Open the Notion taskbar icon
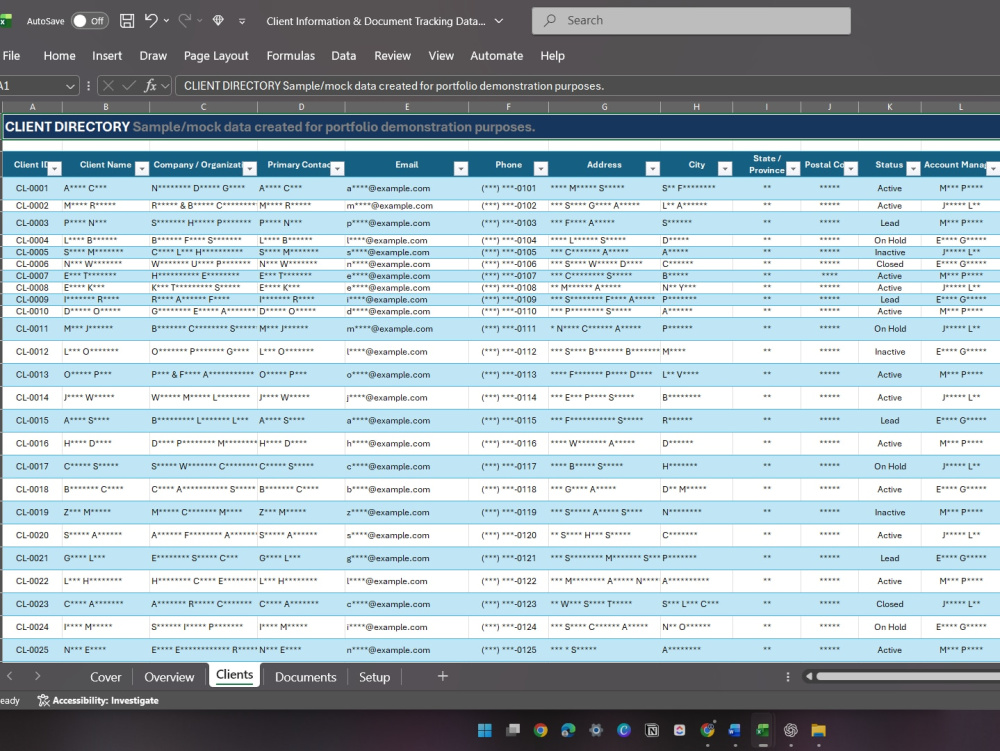 pos(652,731)
